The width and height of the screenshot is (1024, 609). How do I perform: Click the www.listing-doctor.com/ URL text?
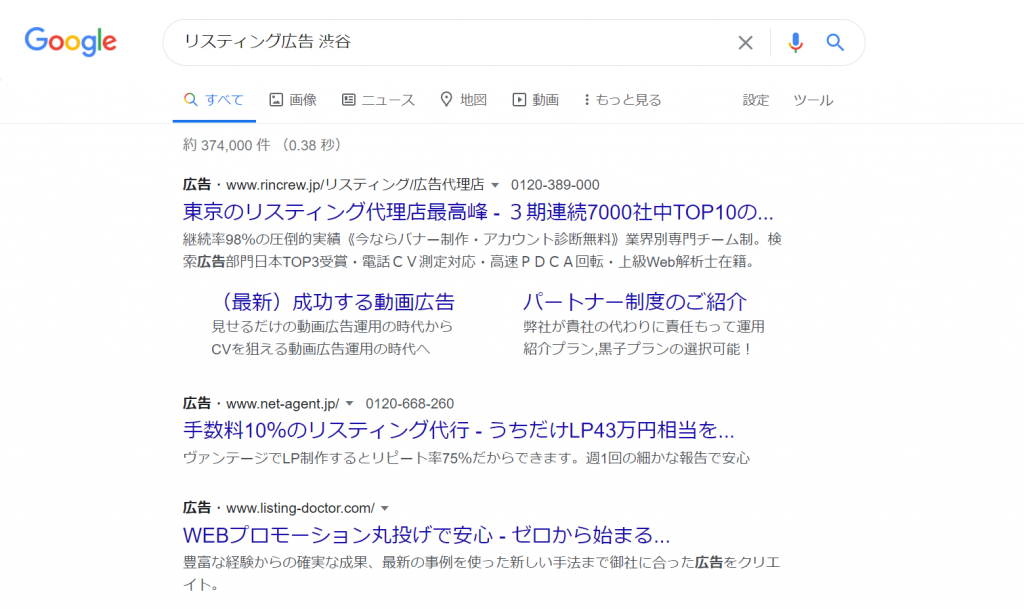(x=300, y=508)
